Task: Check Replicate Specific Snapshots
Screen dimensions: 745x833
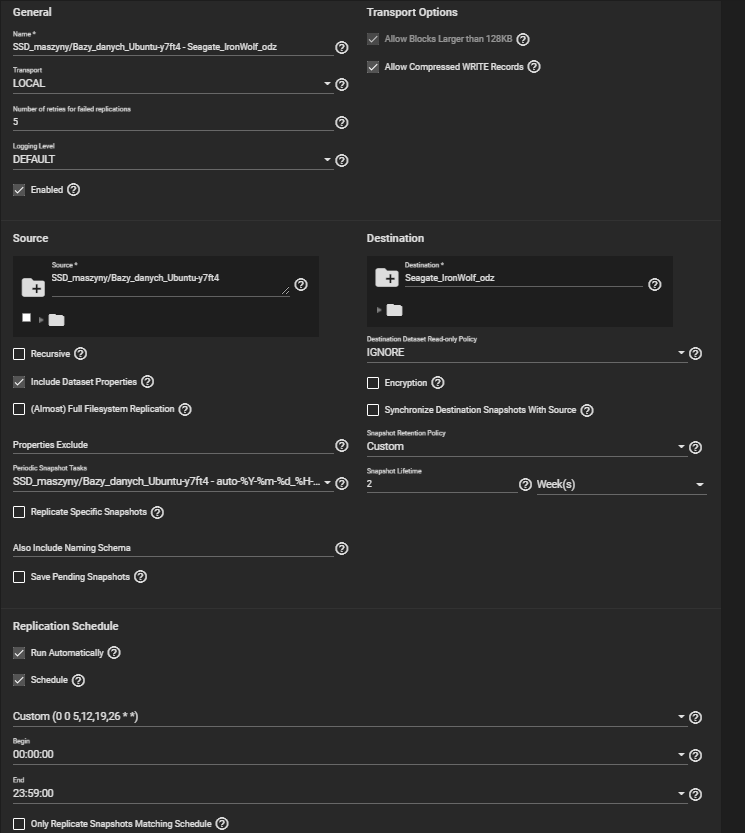Action: (19, 512)
